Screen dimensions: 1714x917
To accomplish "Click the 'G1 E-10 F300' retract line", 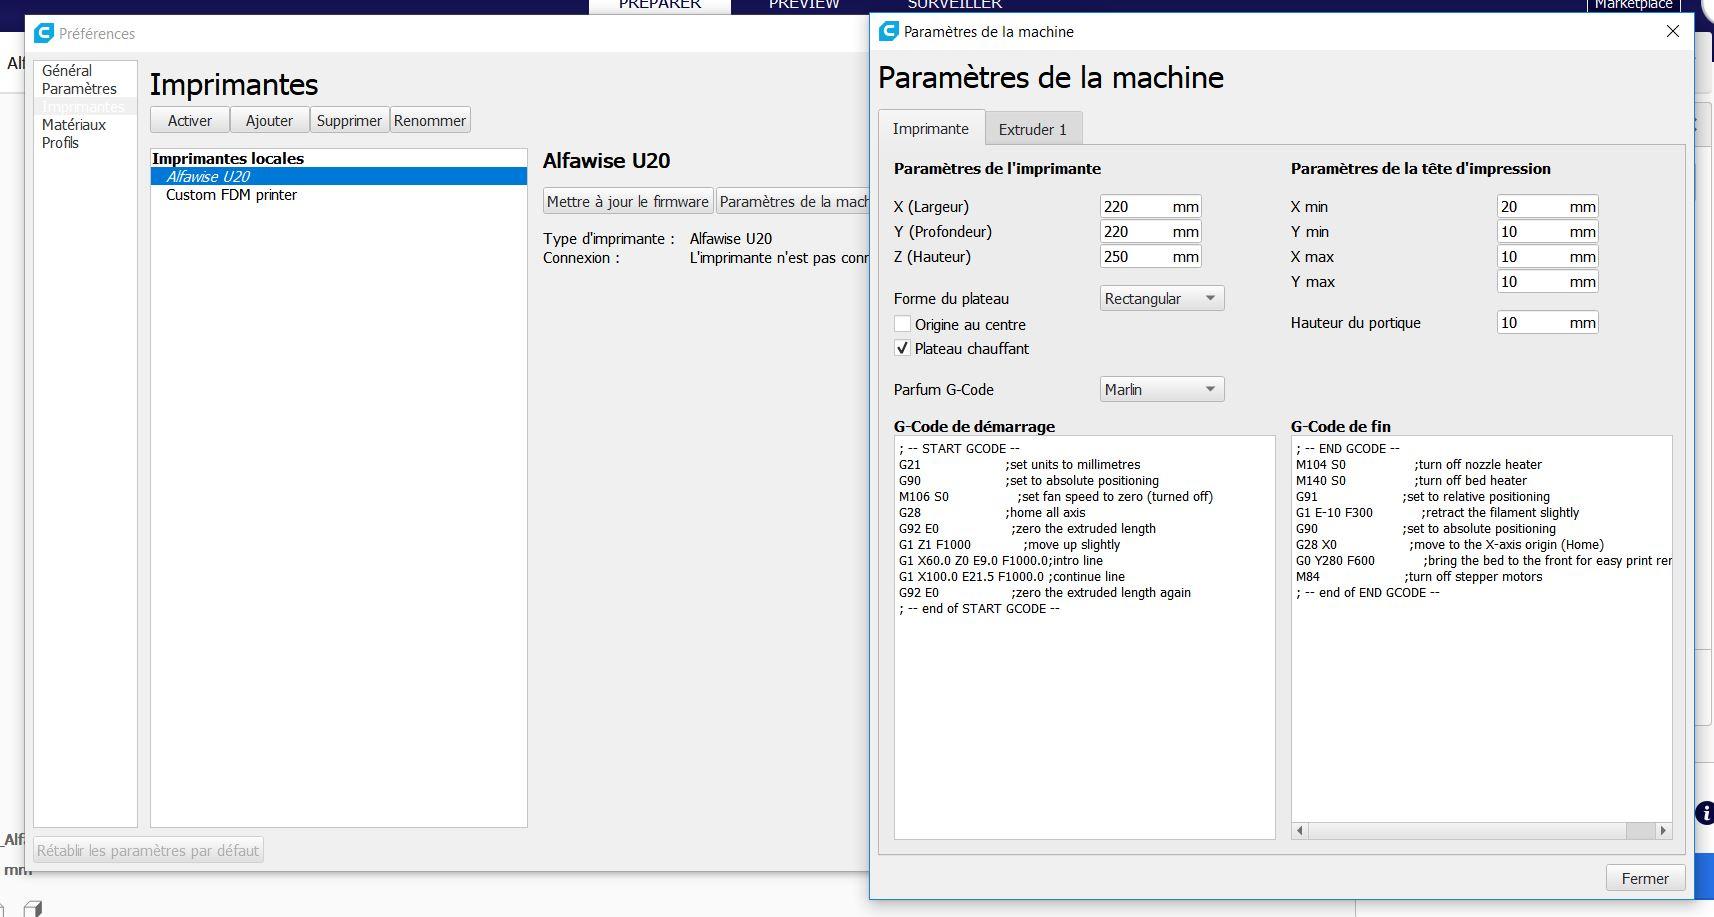I will point(1438,512).
